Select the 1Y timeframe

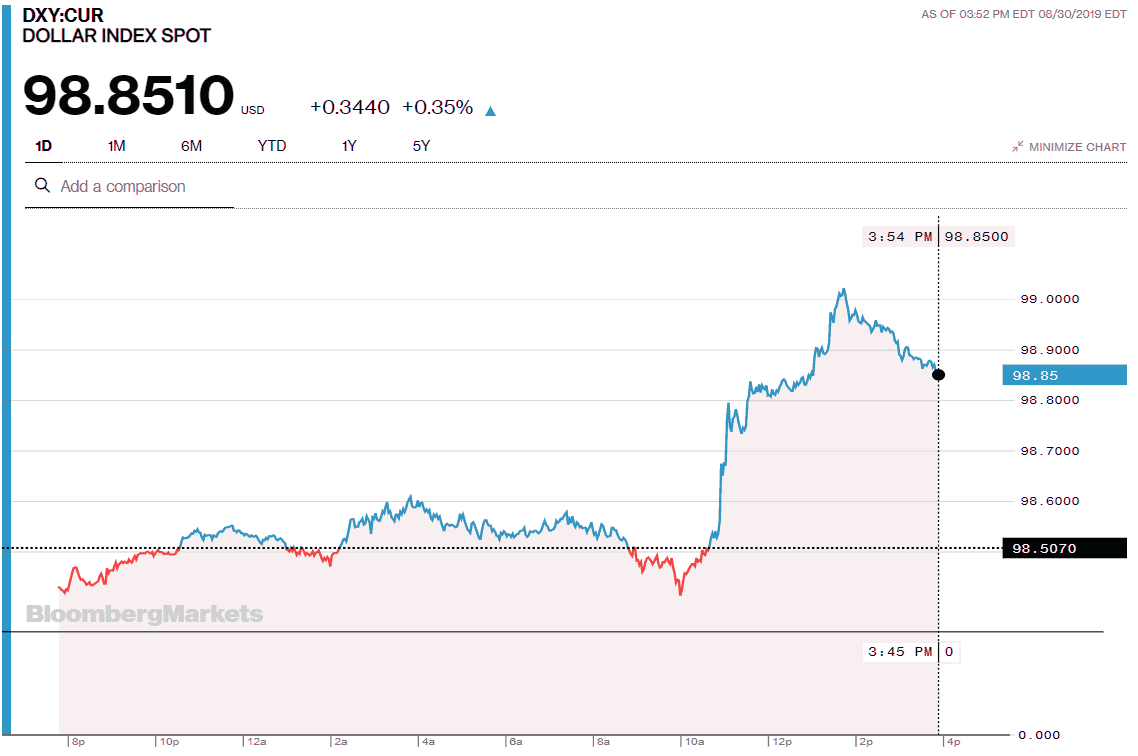coord(349,145)
